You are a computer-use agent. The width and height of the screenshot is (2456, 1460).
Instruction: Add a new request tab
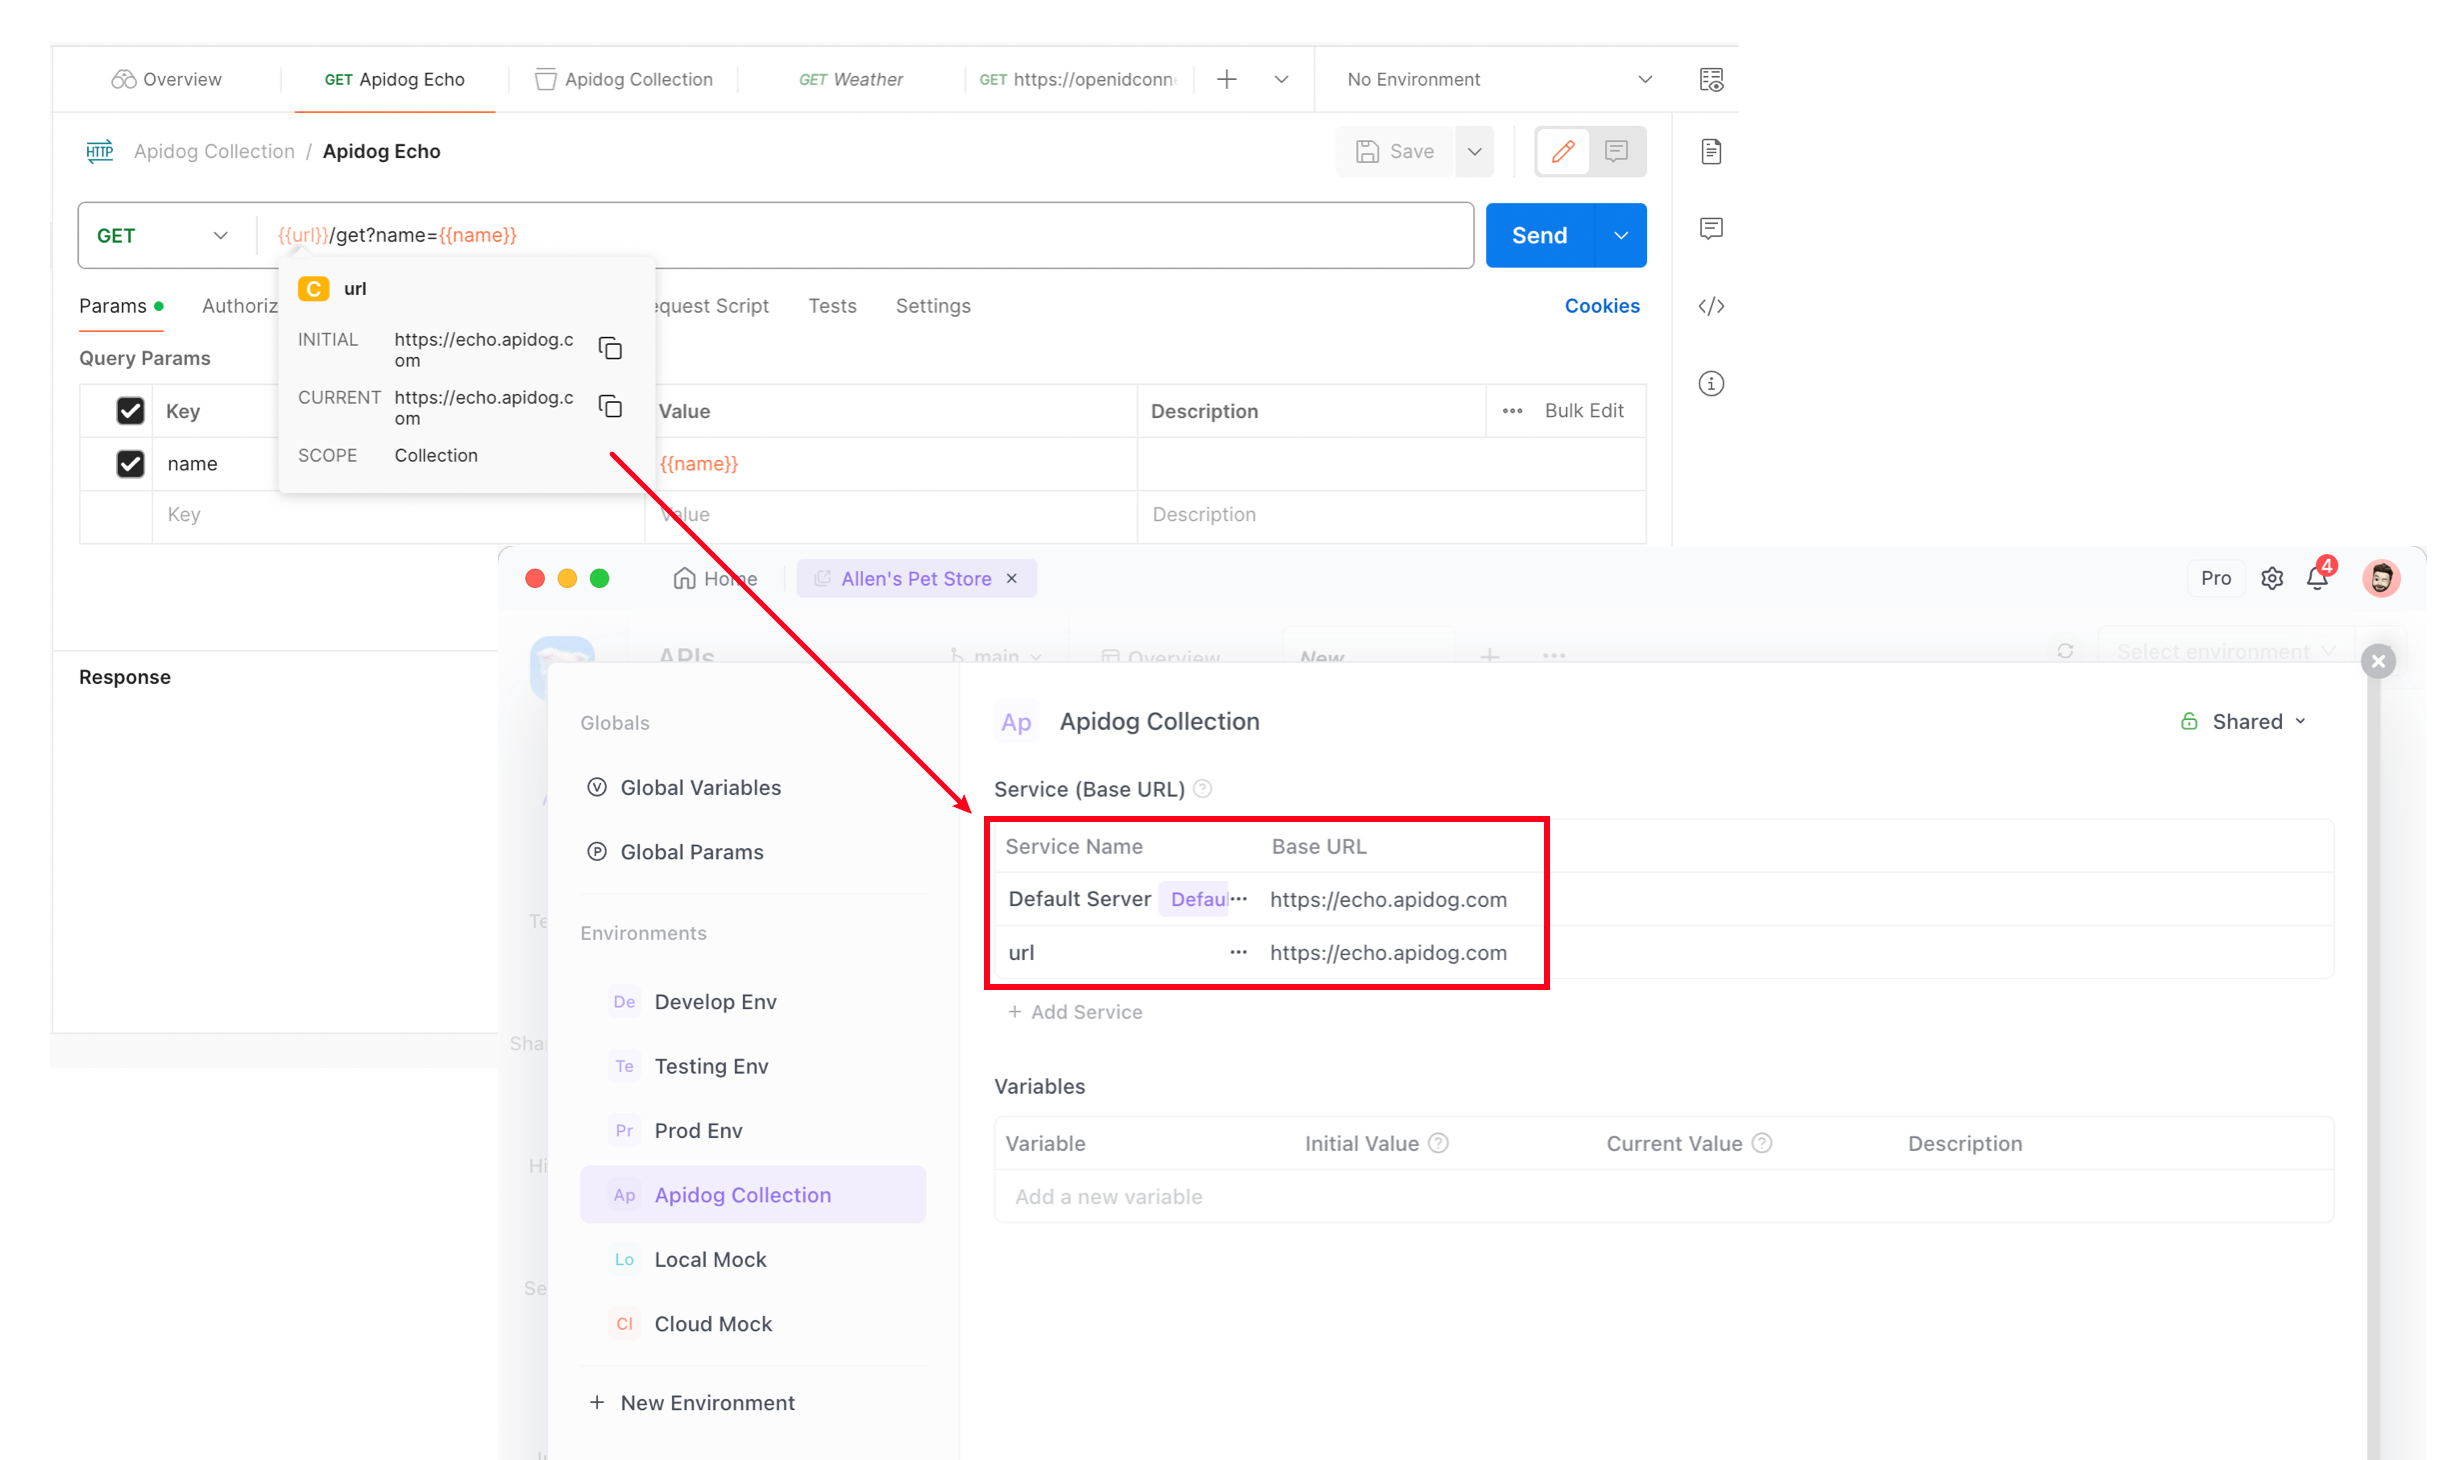point(1226,79)
